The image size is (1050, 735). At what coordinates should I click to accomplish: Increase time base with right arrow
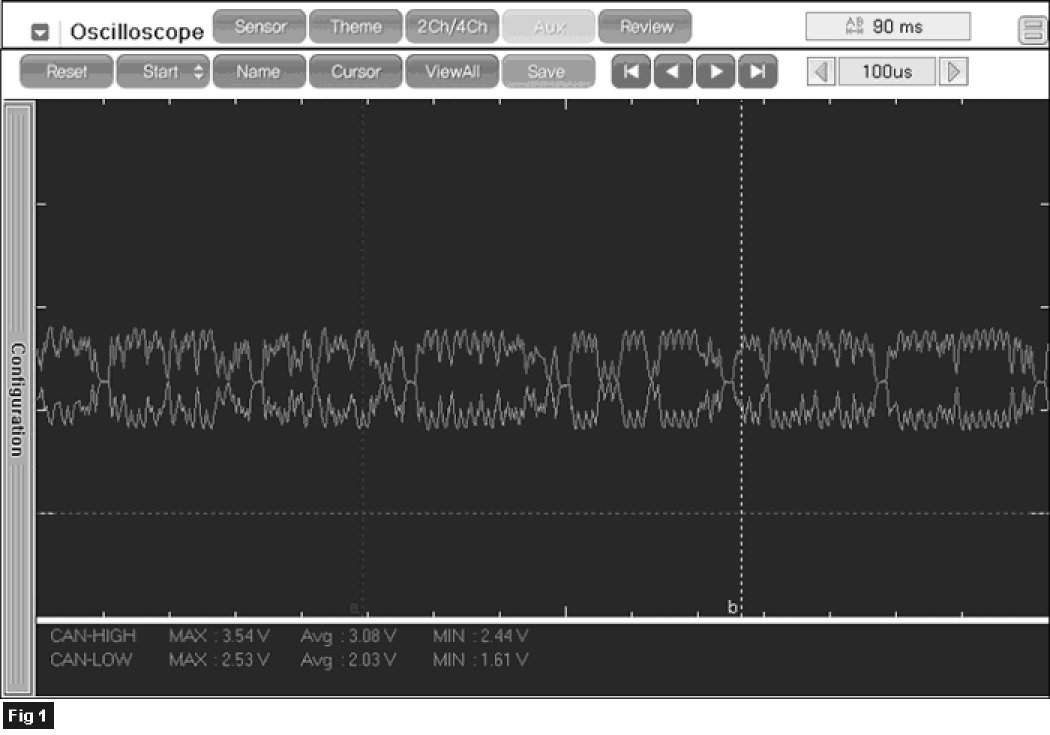tap(953, 72)
